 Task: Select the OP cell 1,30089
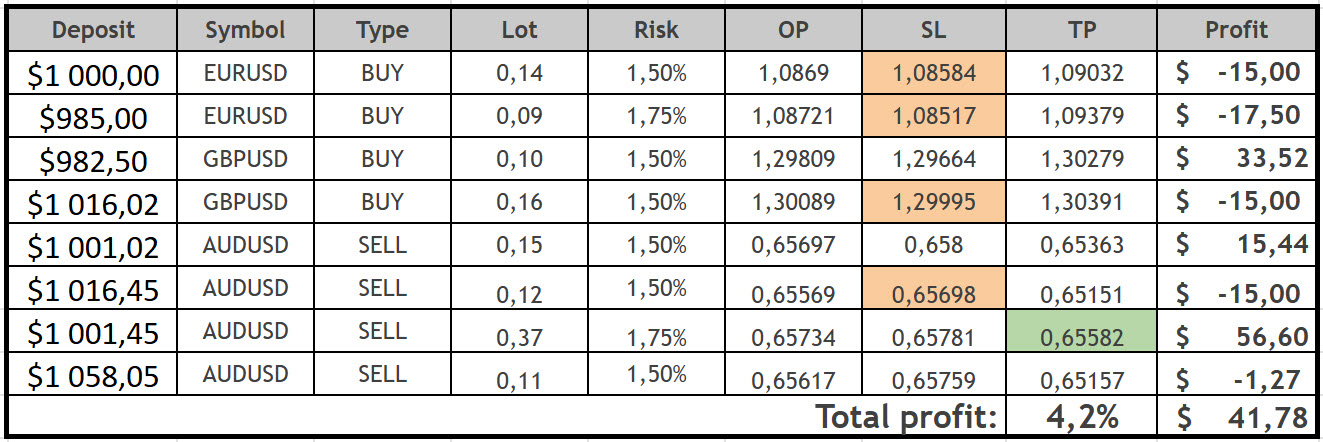(792, 203)
